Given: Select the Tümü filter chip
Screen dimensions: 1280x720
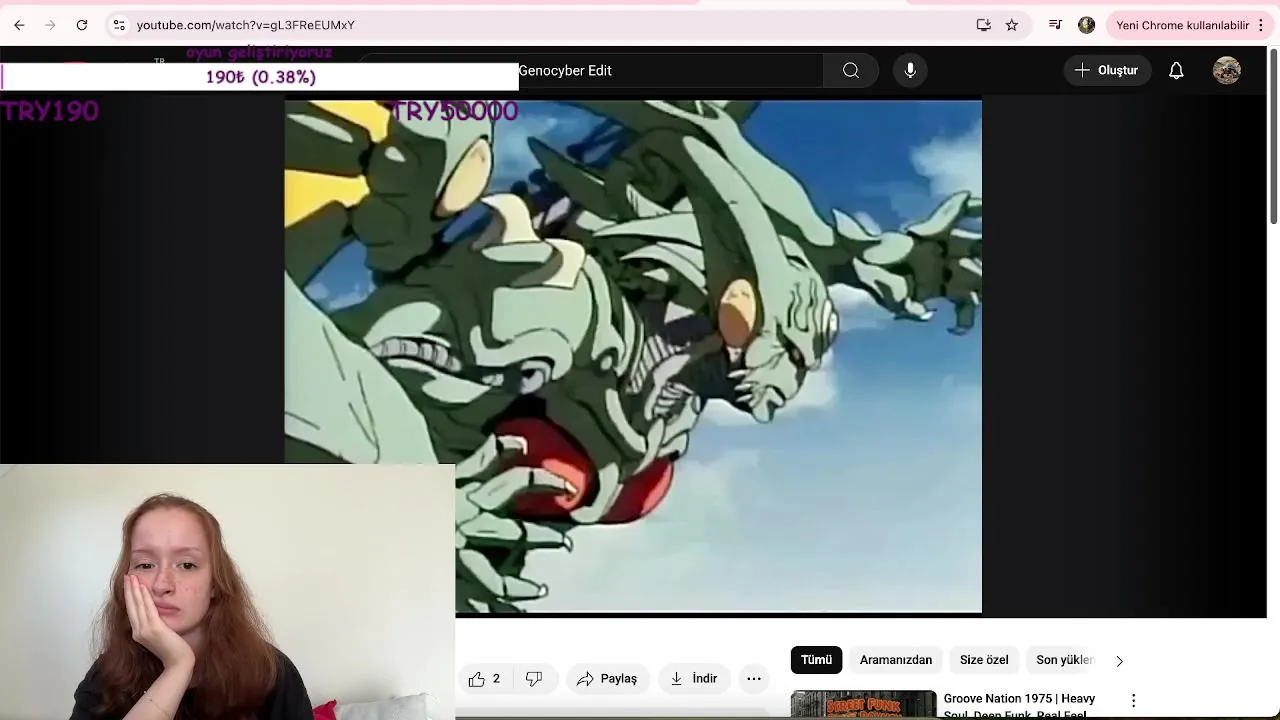Looking at the screenshot, I should [816, 660].
